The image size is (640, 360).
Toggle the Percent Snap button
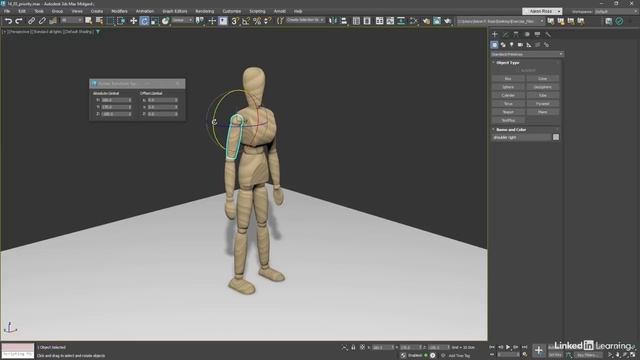tap(257, 21)
